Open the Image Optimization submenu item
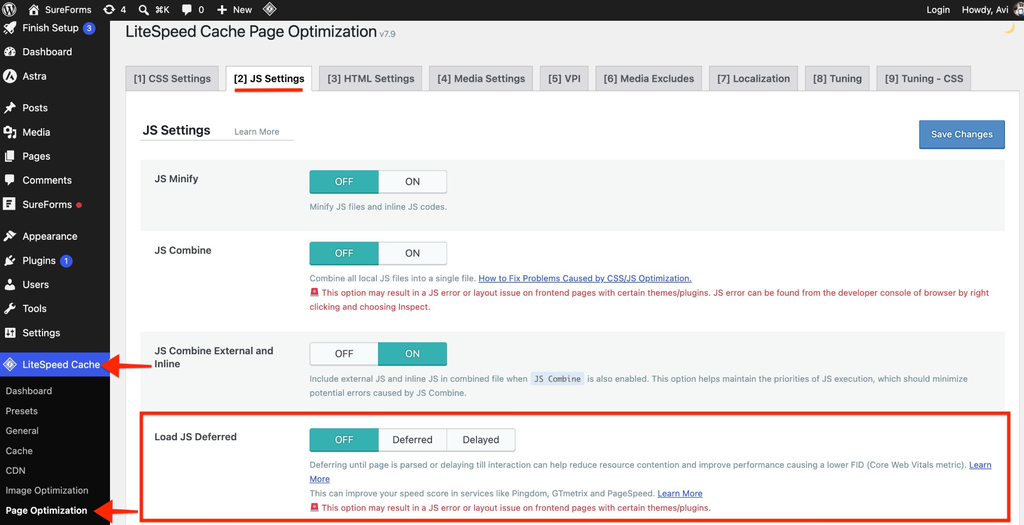1024x525 pixels. coord(47,491)
